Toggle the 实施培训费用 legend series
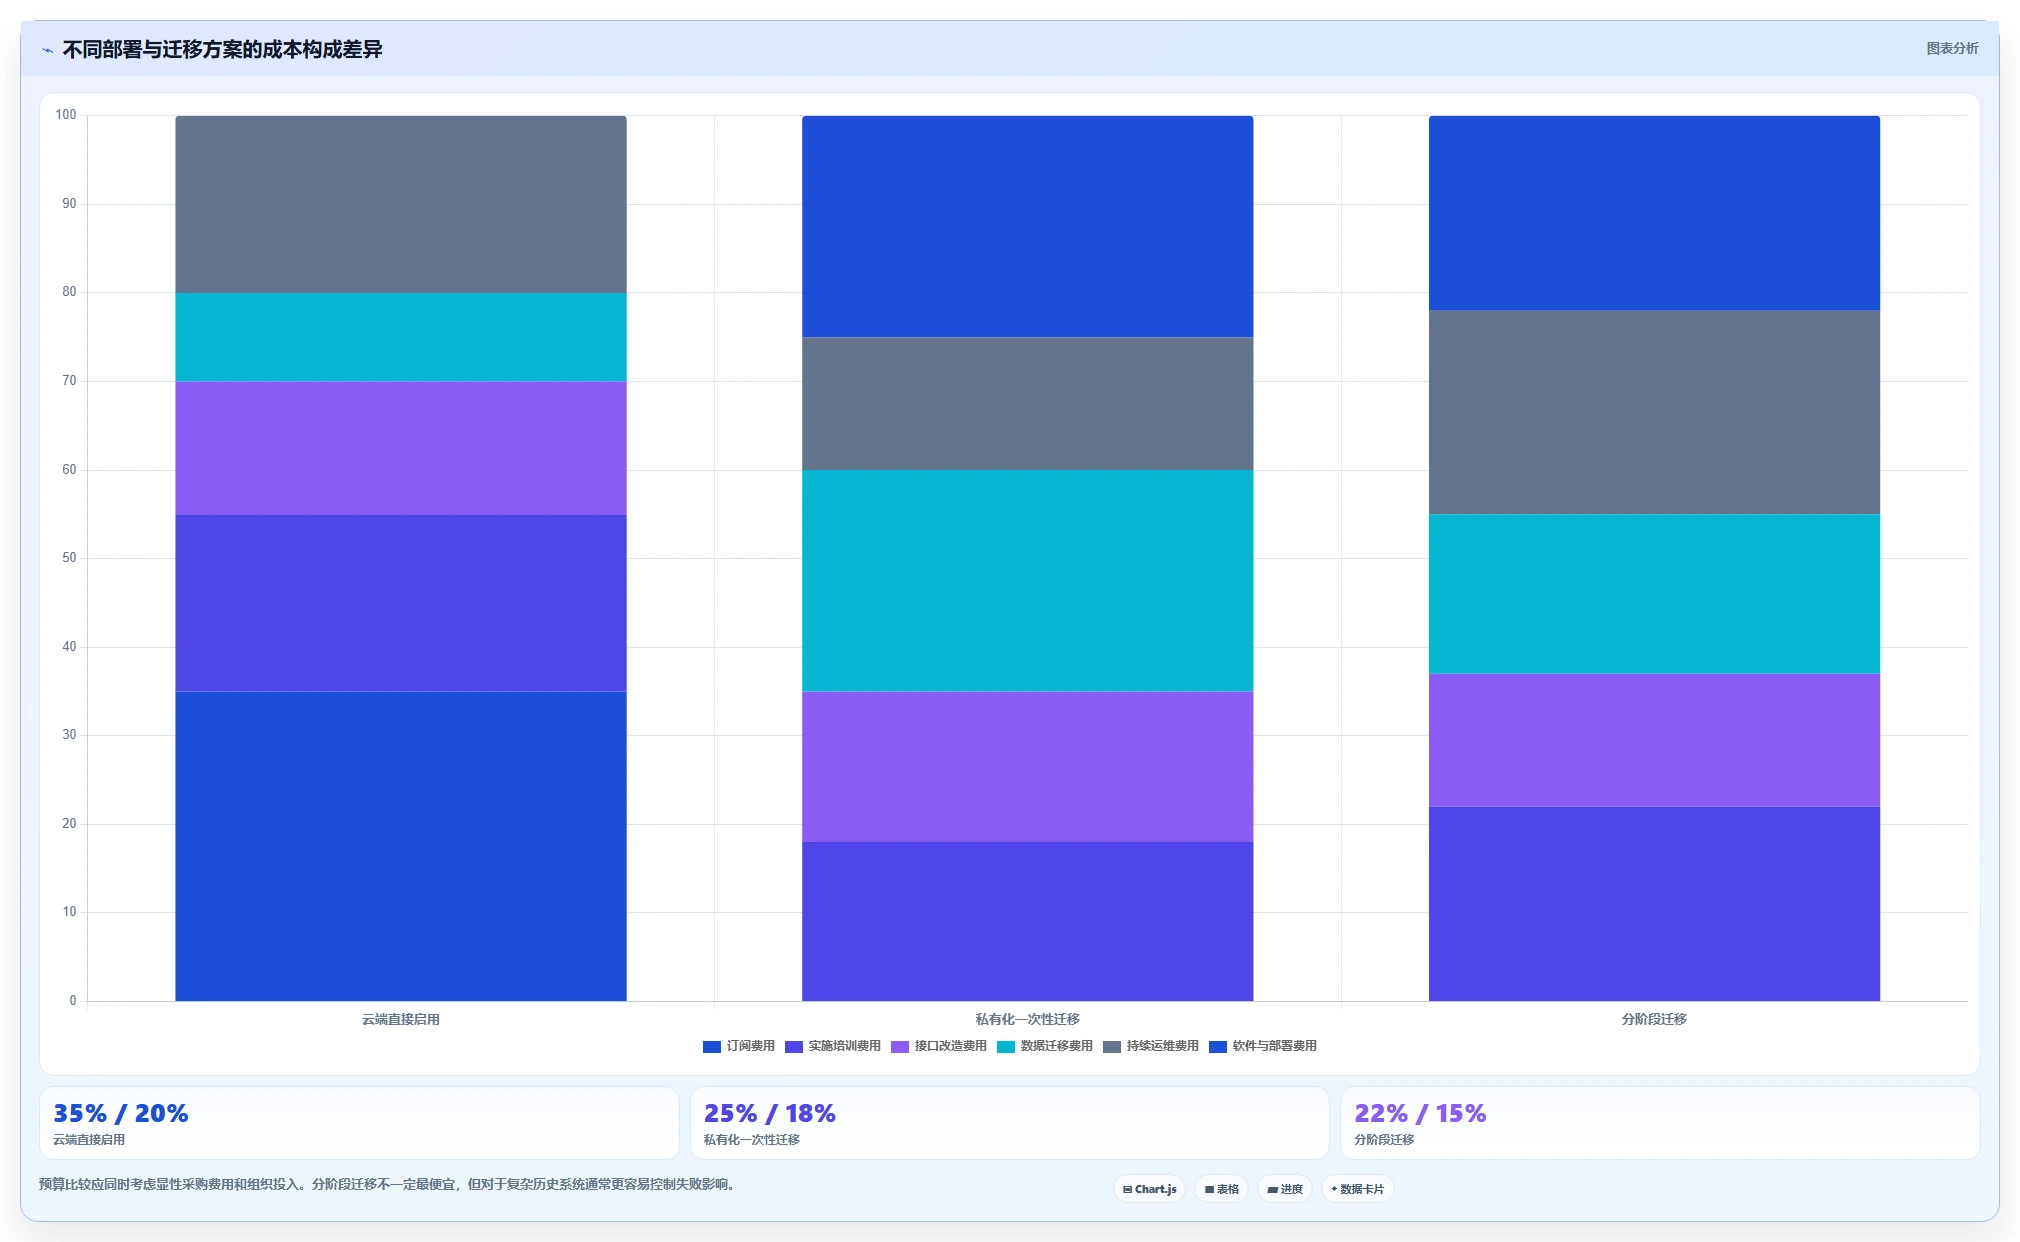 [833, 1046]
